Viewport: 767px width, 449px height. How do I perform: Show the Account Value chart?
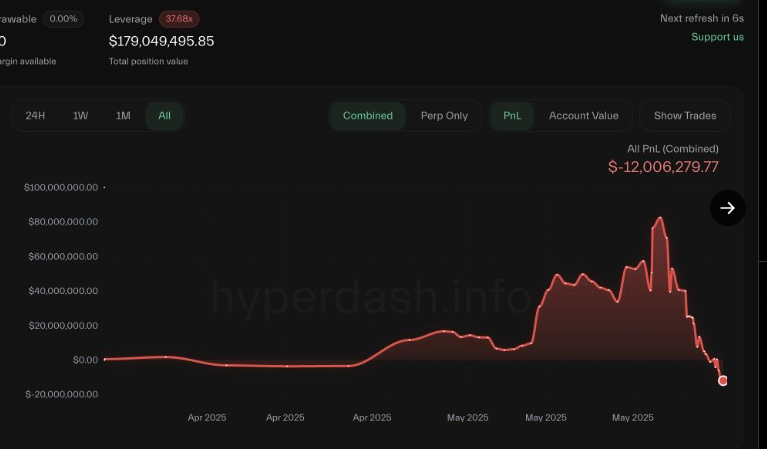tap(584, 116)
